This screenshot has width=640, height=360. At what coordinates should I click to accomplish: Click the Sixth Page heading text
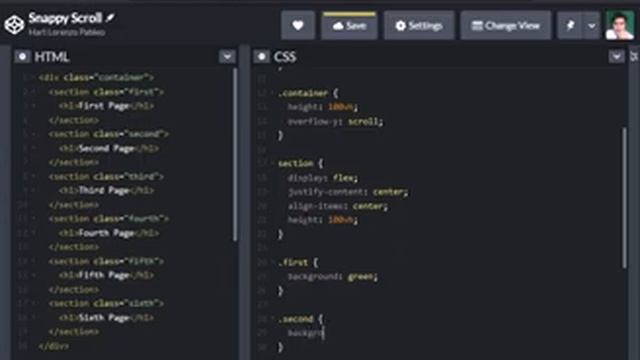pos(104,318)
